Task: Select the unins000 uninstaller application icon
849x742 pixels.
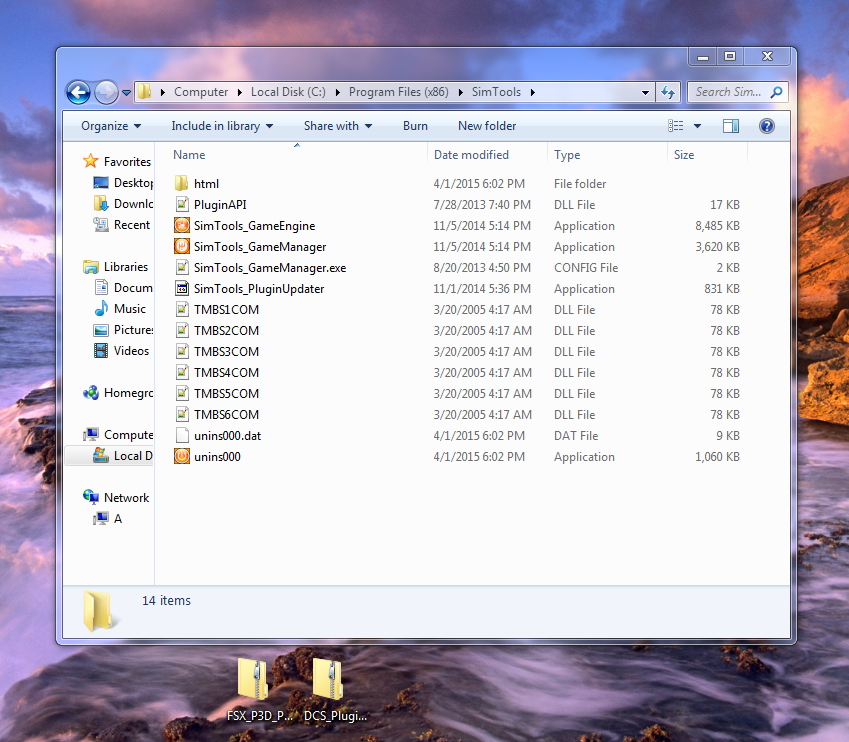Action: 181,457
